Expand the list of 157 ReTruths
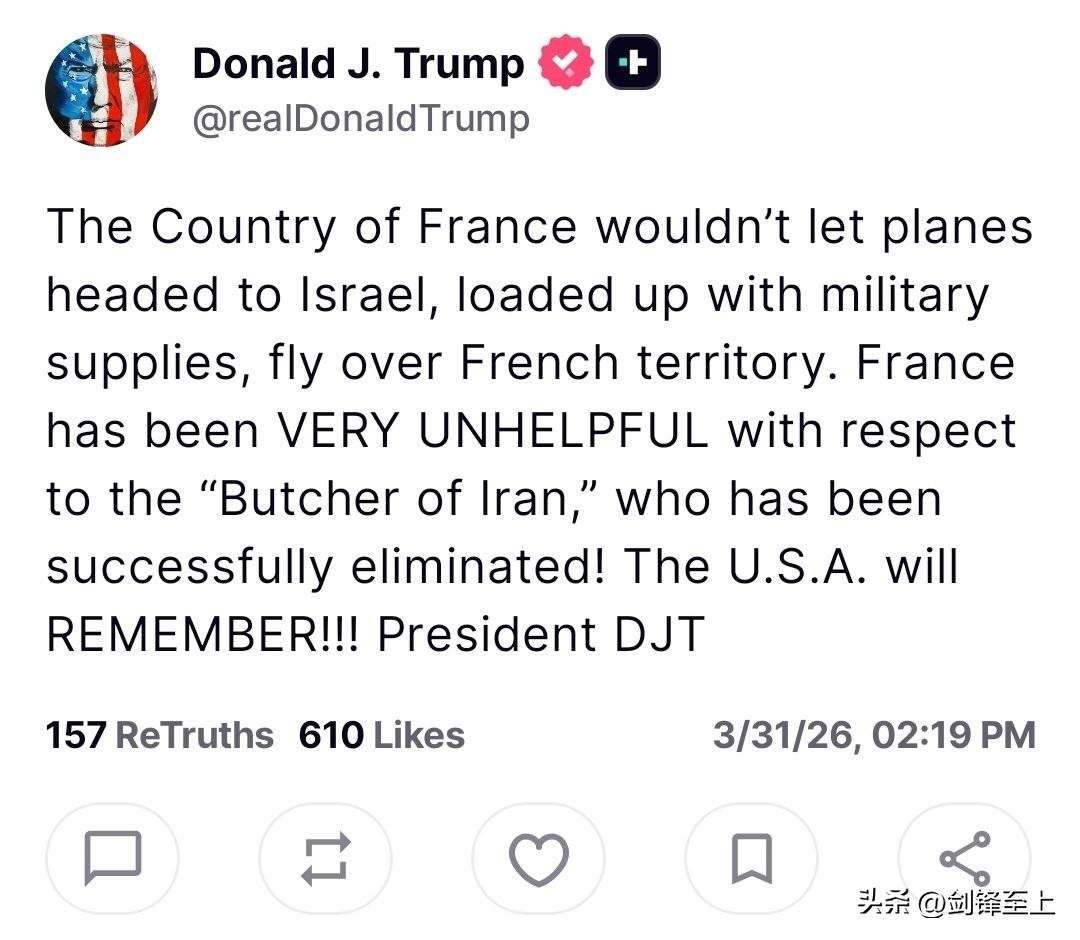Image resolution: width=1080 pixels, height=940 pixels. click(159, 735)
